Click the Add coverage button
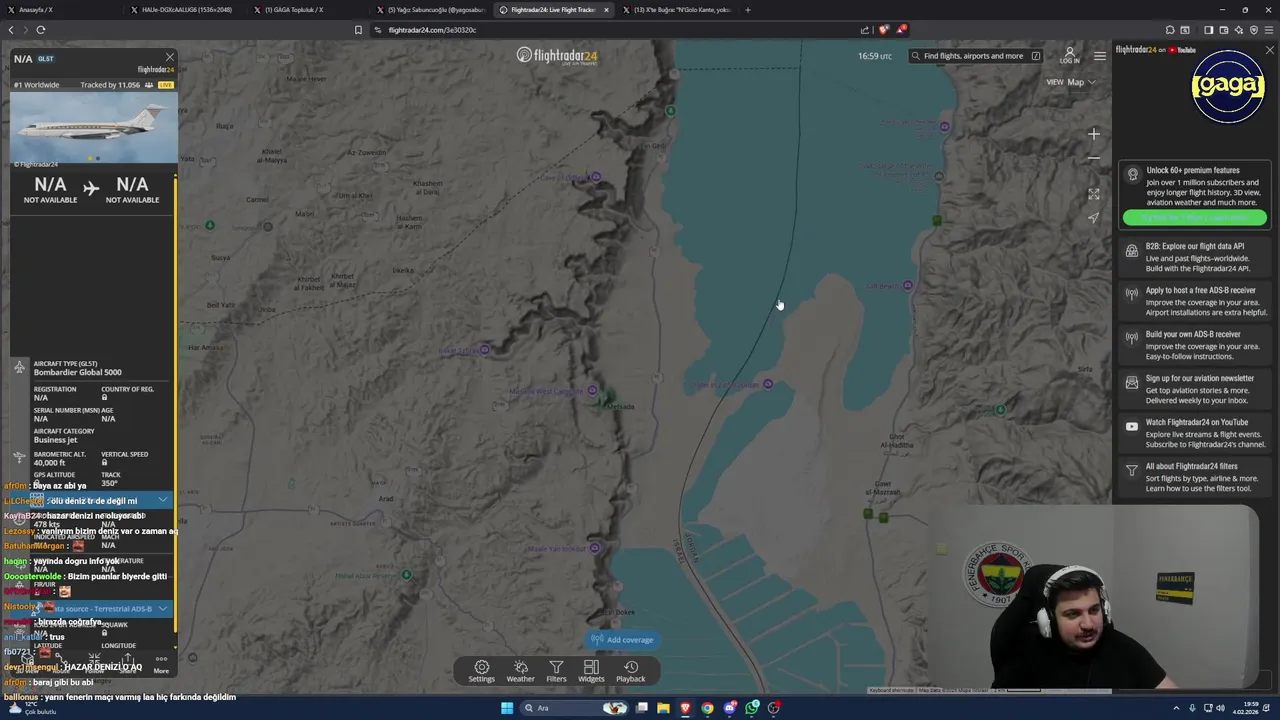This screenshot has height=720, width=1280. 622,640
